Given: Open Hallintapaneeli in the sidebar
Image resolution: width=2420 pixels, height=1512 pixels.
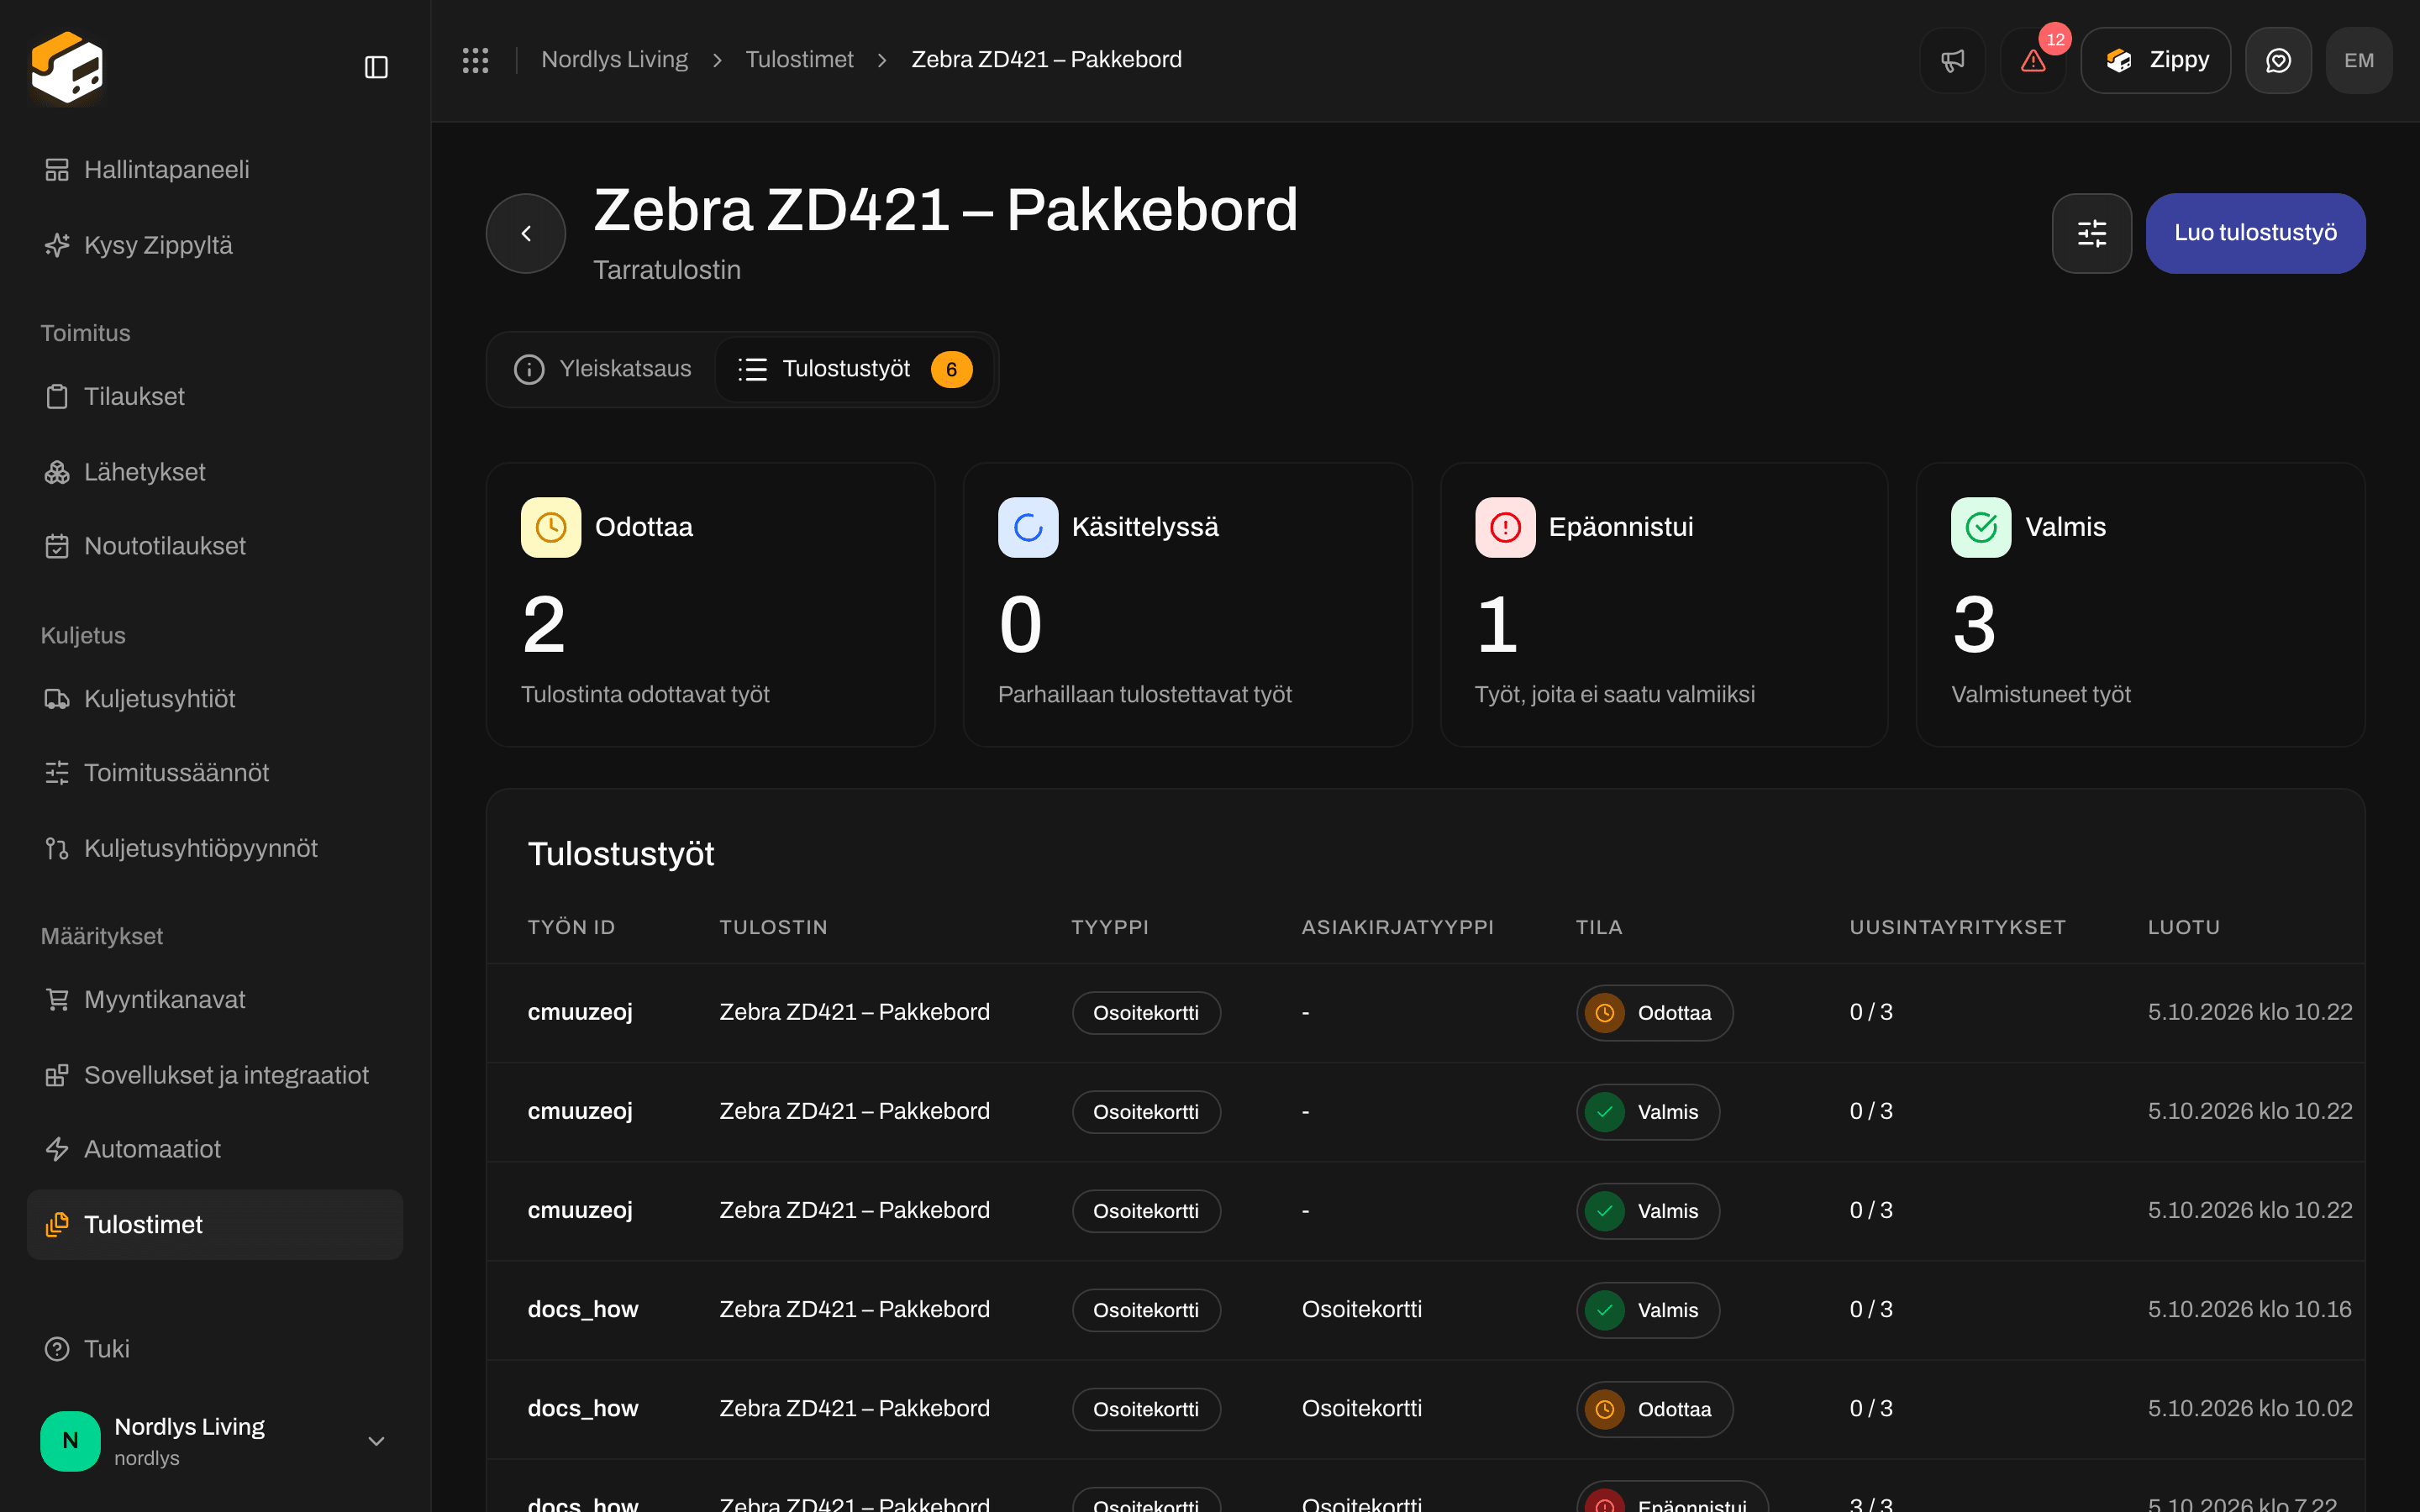Looking at the screenshot, I should pyautogui.click(x=215, y=170).
